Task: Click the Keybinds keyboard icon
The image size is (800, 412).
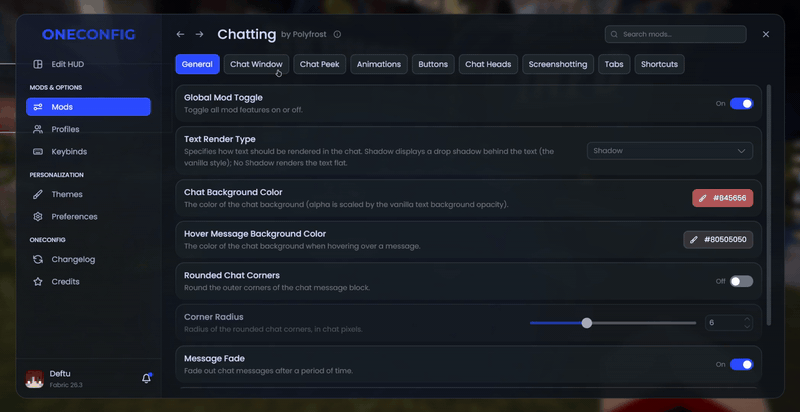Action: 38,152
